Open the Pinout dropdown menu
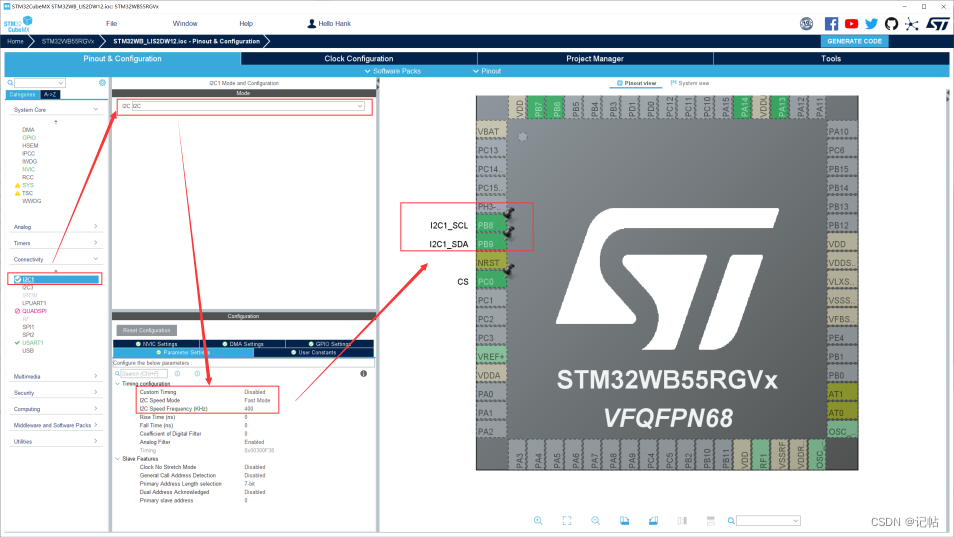This screenshot has width=954, height=537. point(487,71)
